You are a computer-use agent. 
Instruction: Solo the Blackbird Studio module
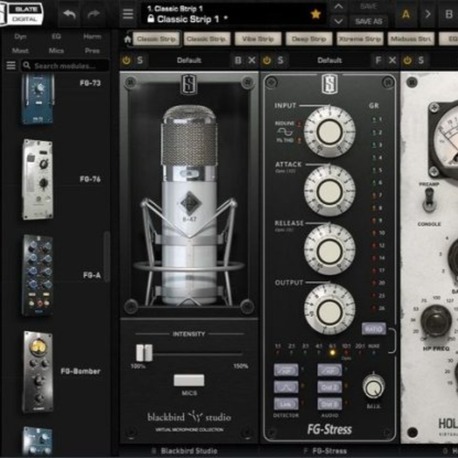click(140, 60)
